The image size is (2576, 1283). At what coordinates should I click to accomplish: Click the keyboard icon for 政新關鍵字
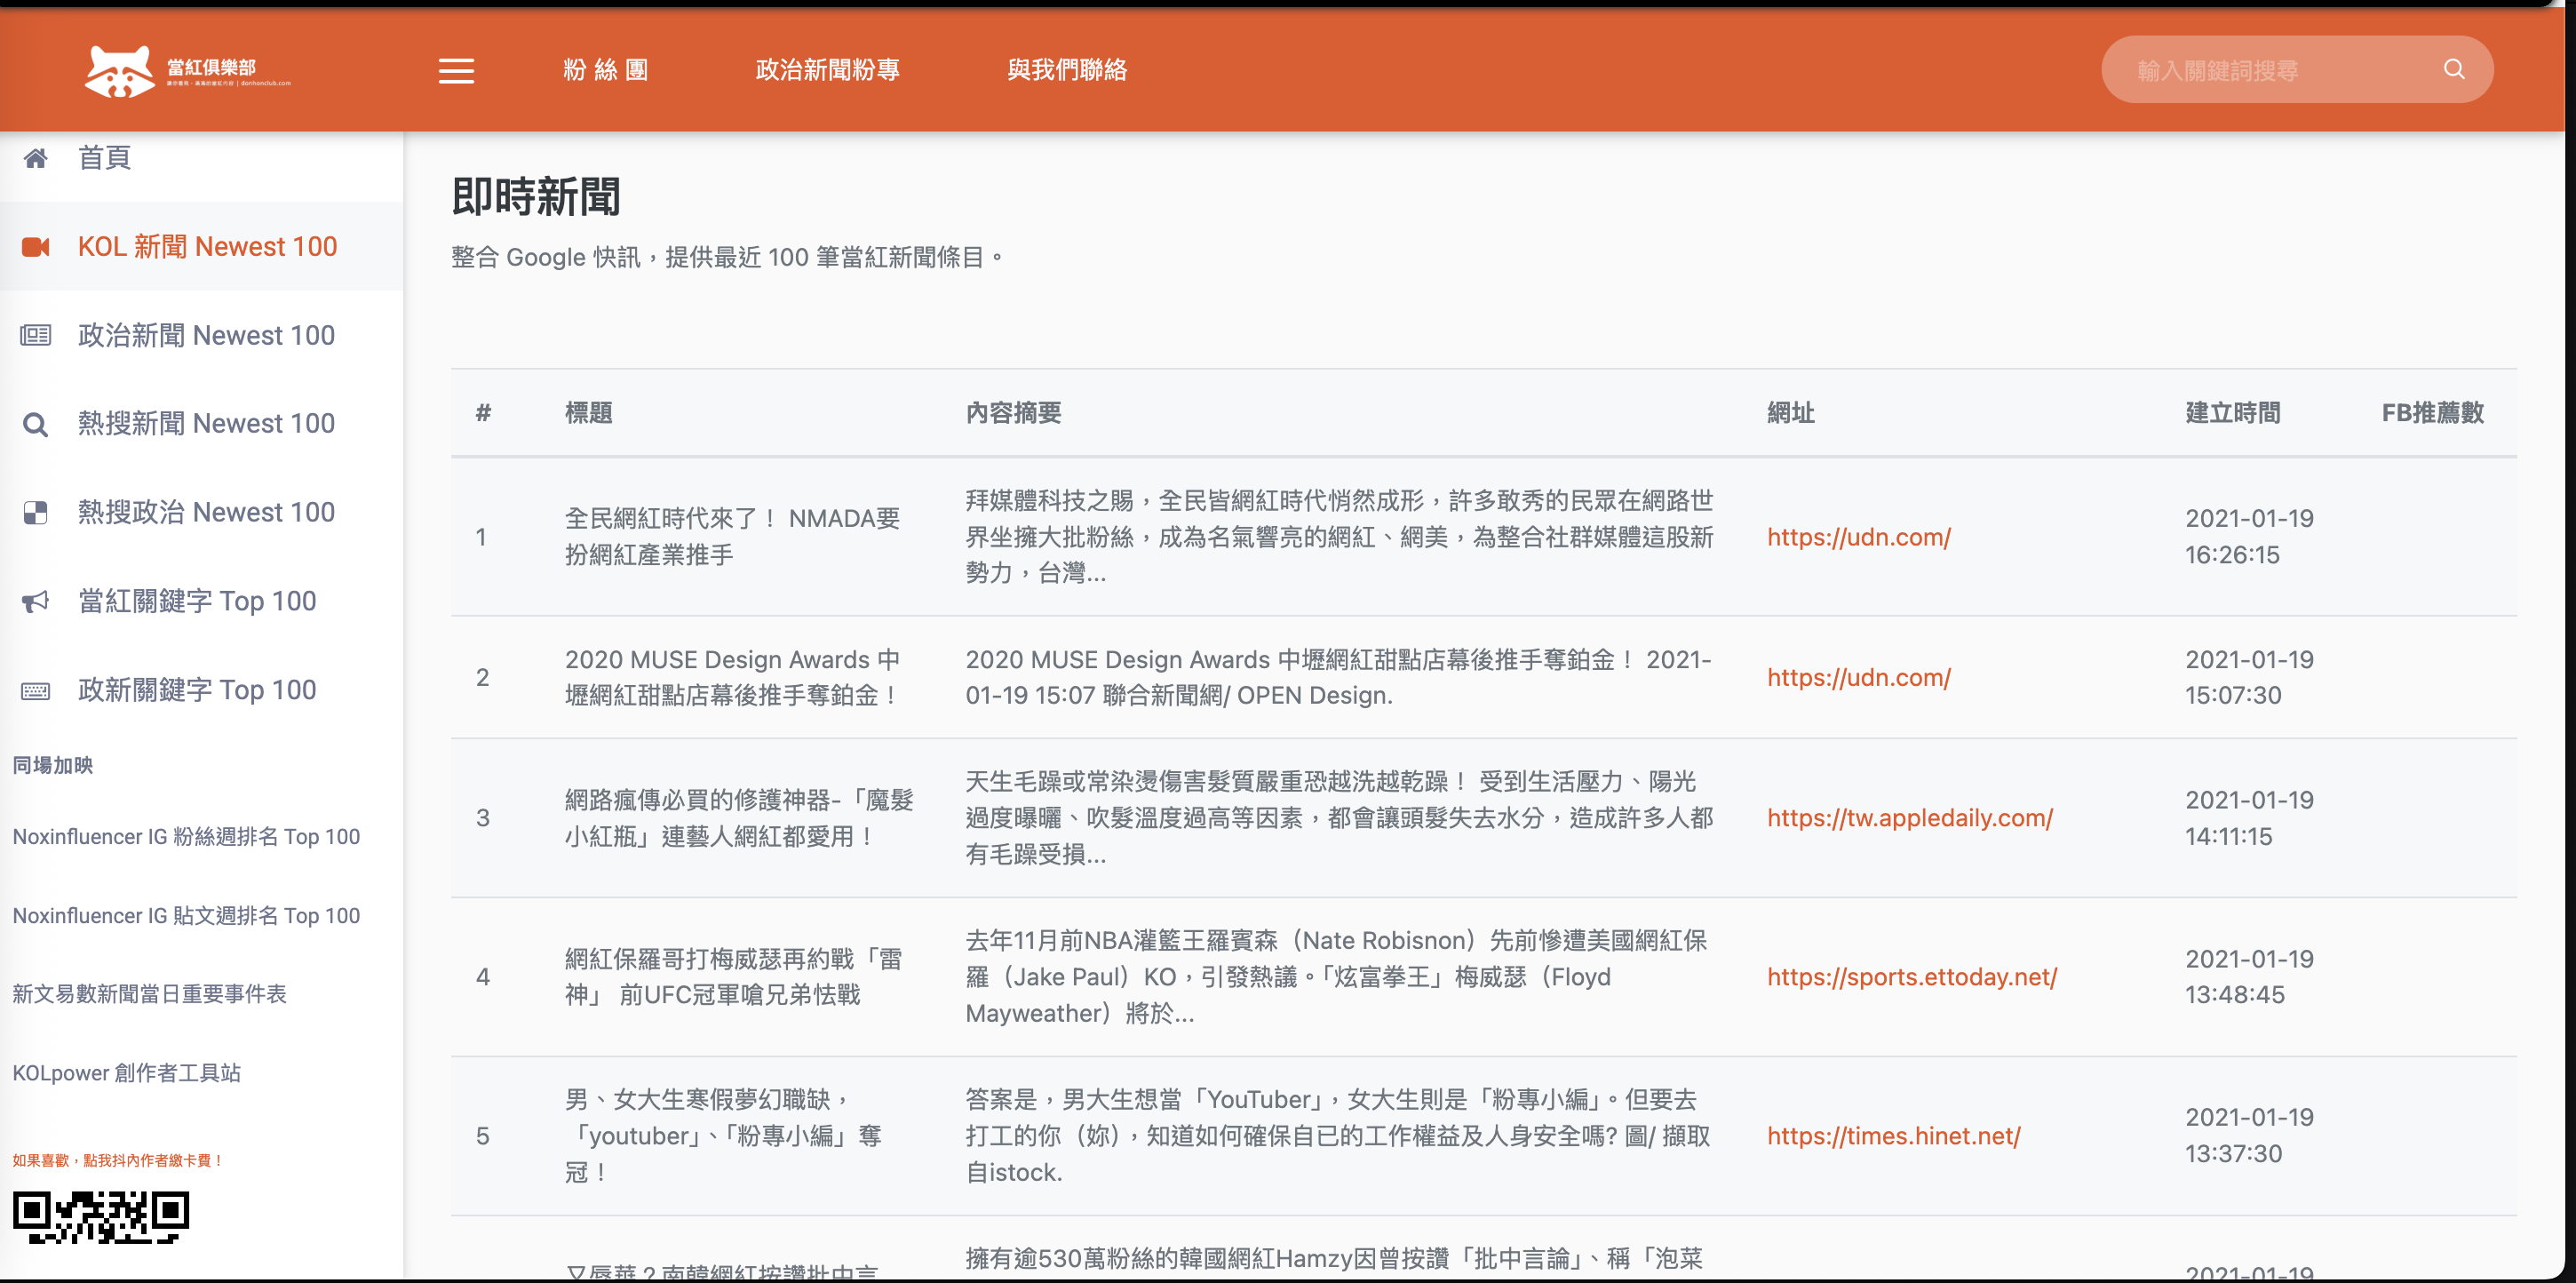point(36,690)
